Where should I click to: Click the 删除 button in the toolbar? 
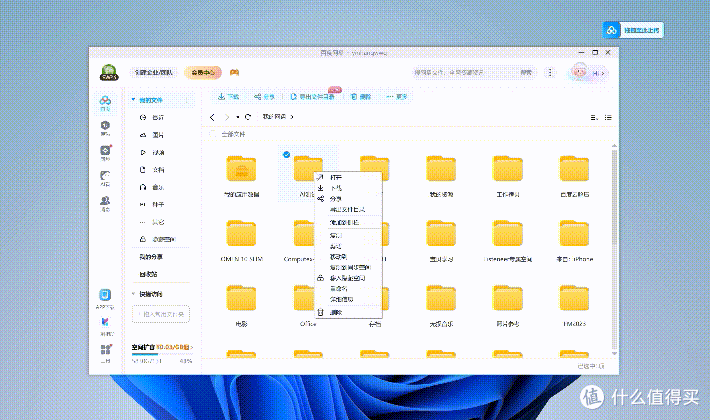[x=361, y=96]
